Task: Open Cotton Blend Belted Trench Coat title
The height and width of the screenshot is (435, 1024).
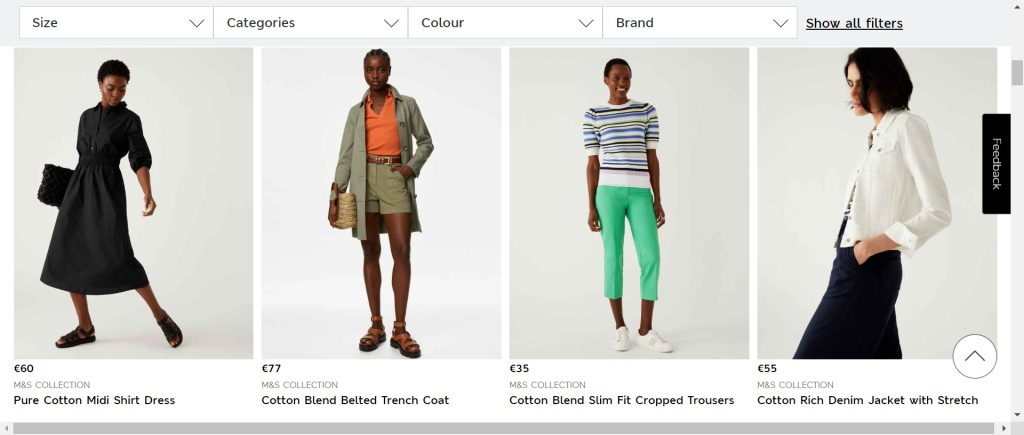Action: pos(355,400)
